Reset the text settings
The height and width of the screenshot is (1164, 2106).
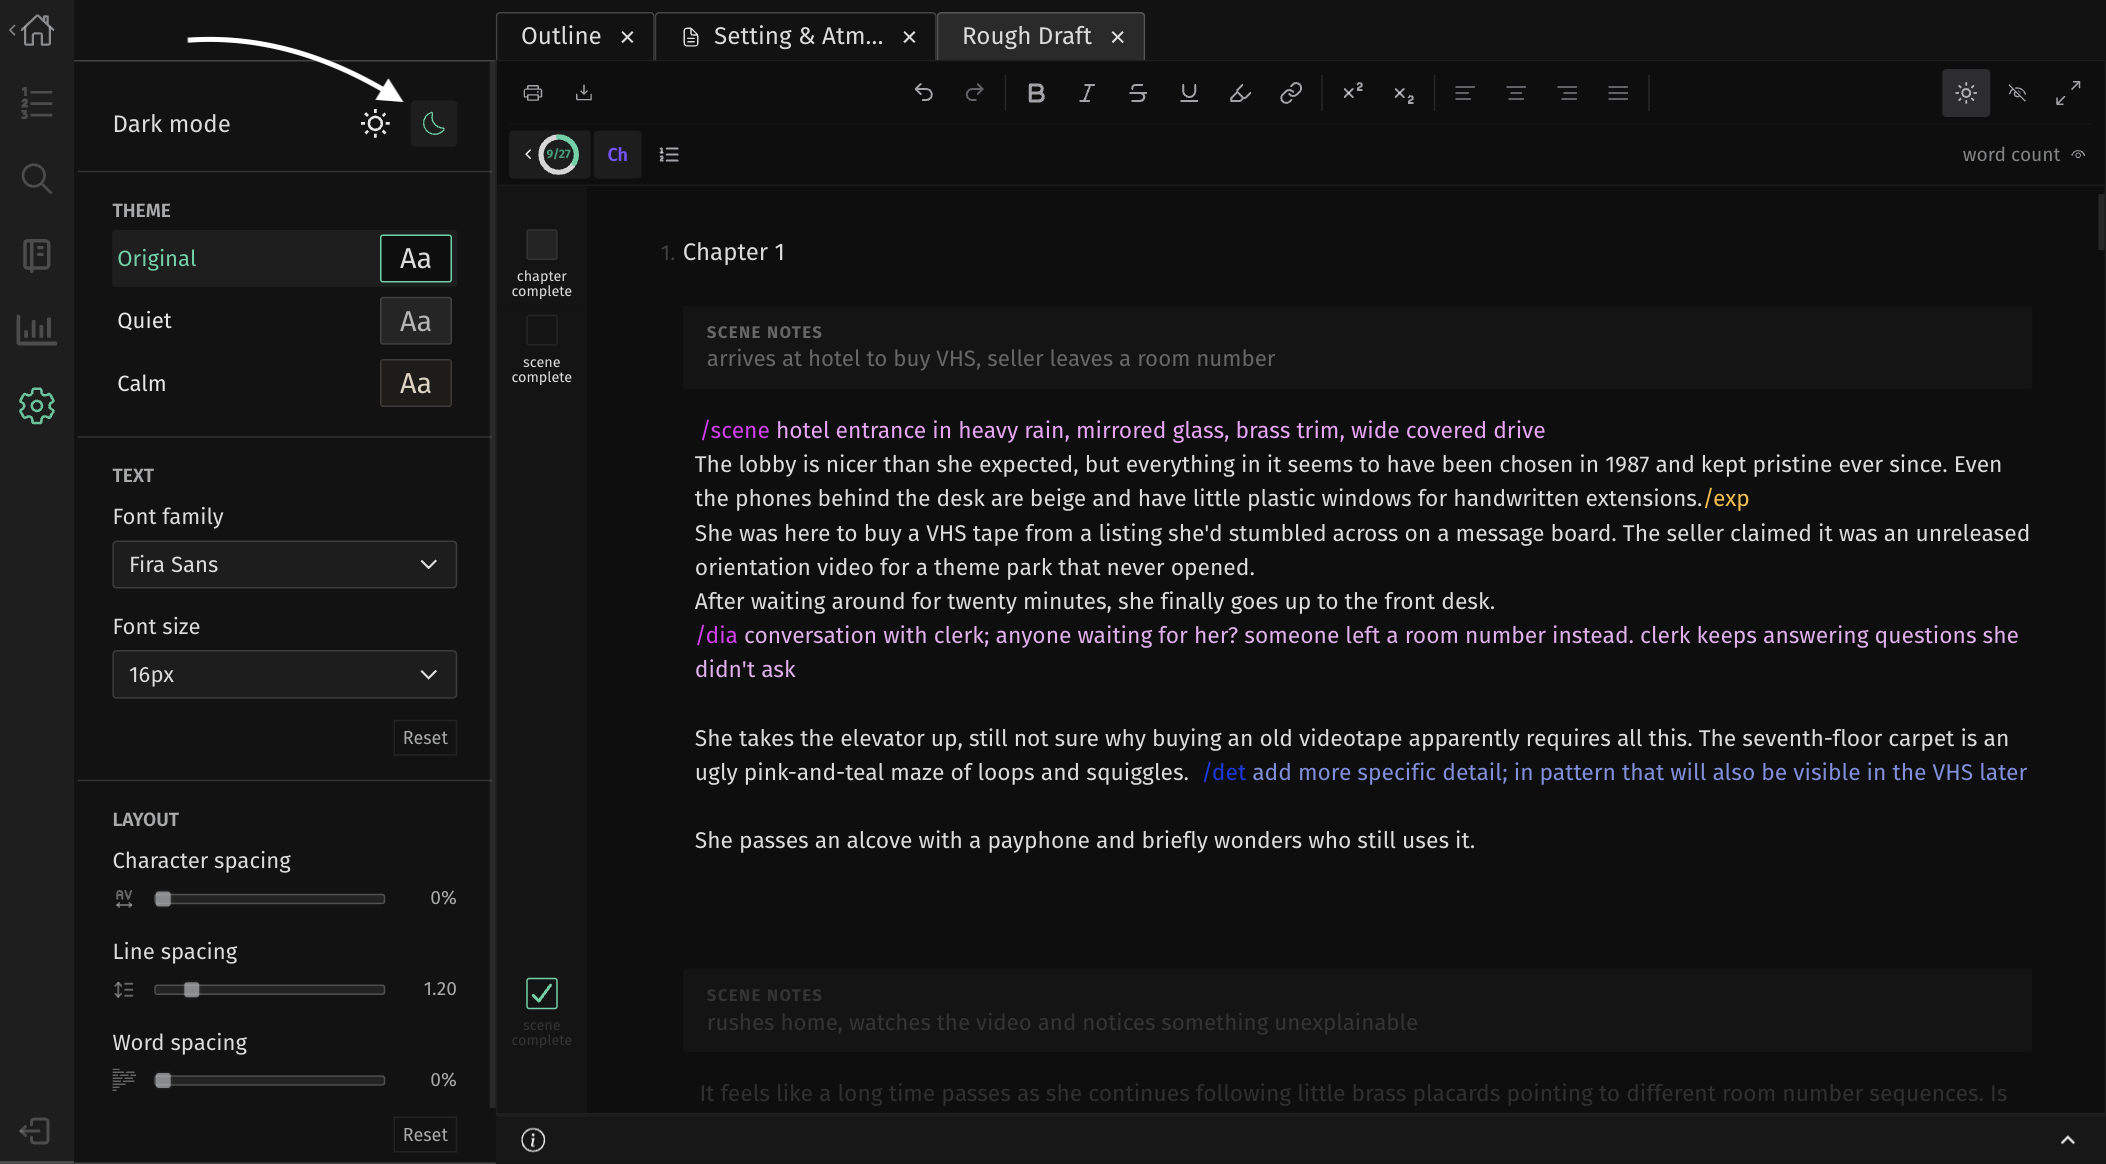pyautogui.click(x=425, y=738)
